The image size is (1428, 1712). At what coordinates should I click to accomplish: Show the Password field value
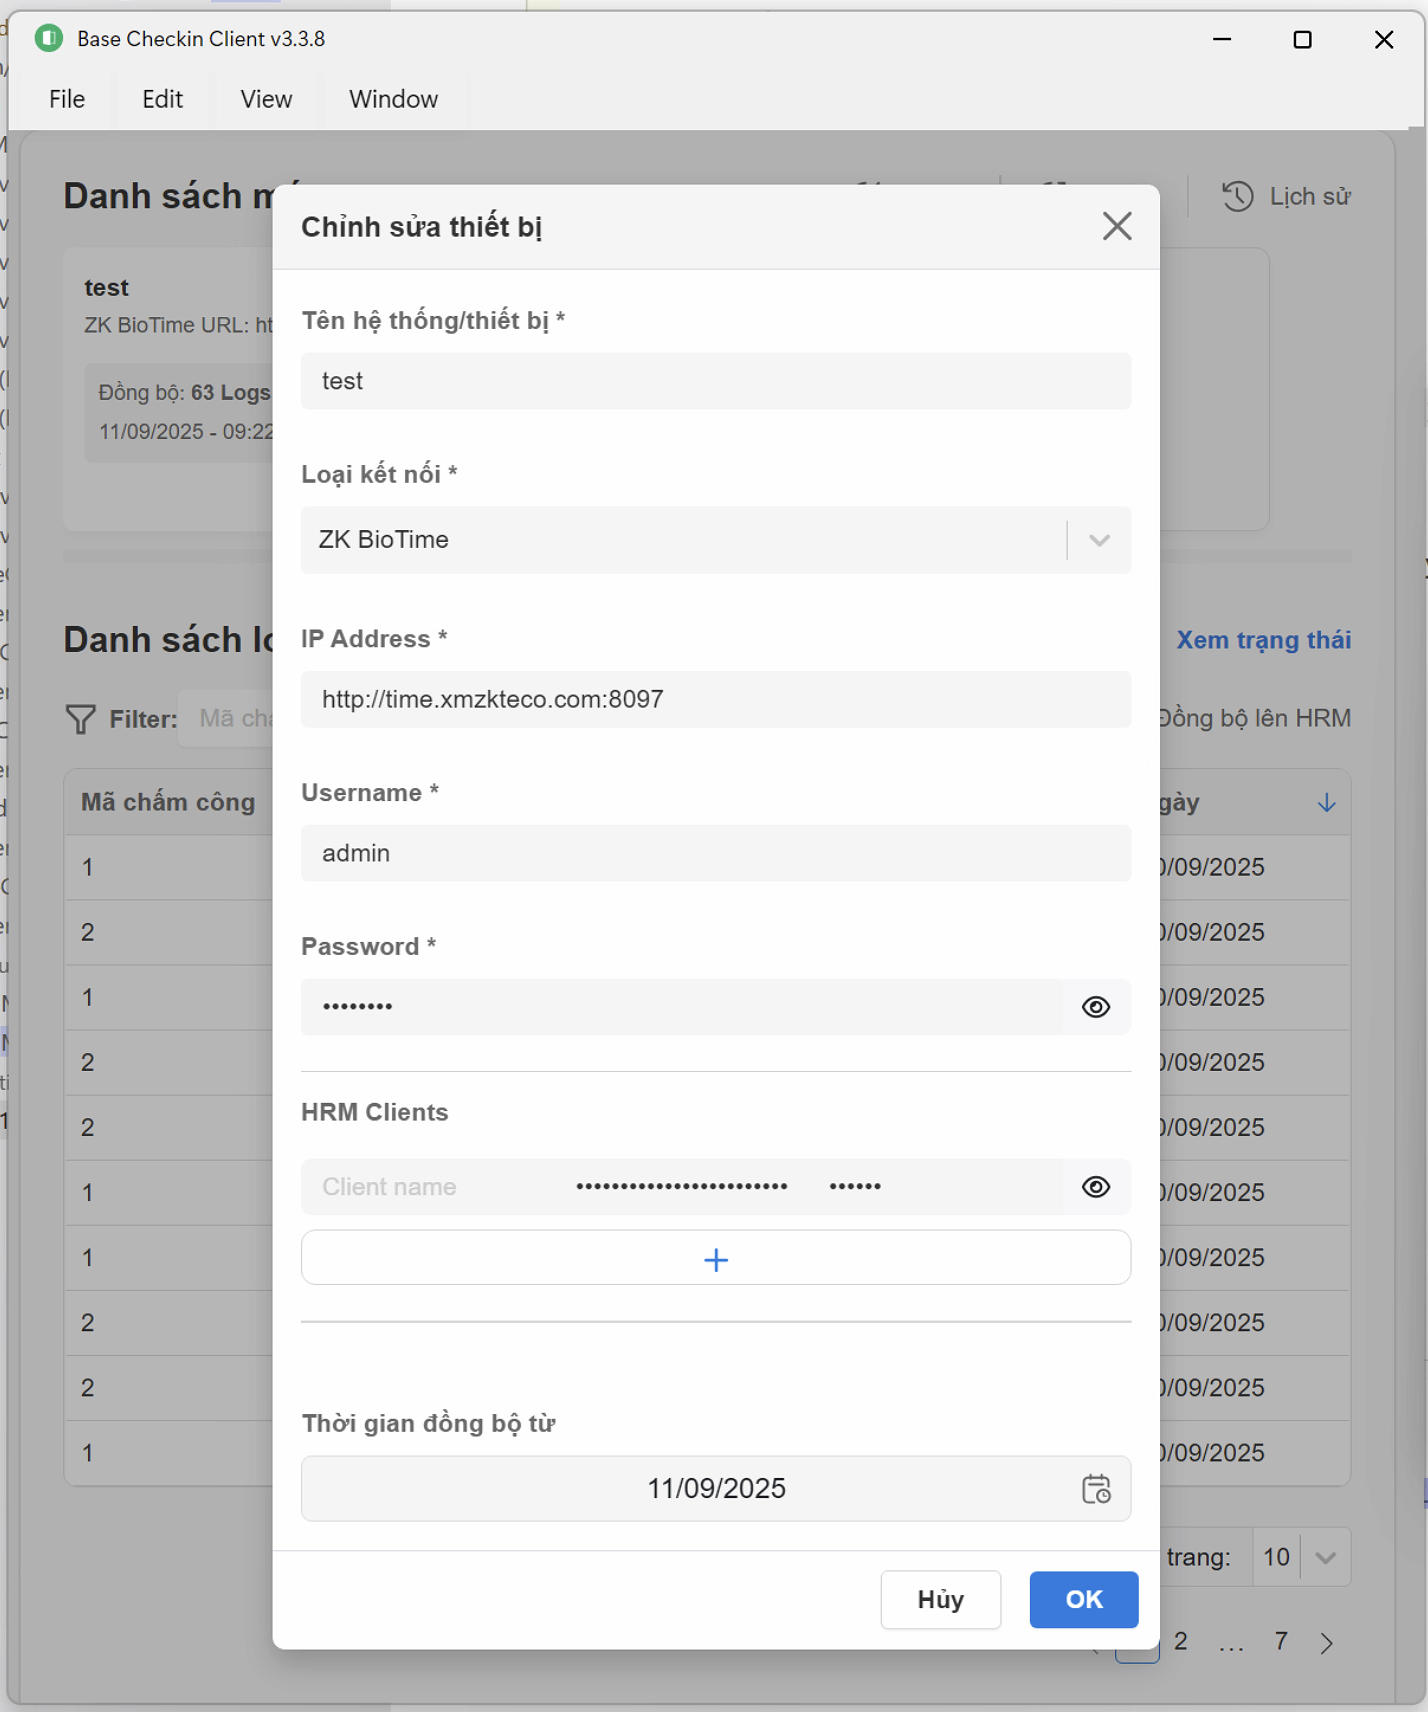click(1095, 1007)
